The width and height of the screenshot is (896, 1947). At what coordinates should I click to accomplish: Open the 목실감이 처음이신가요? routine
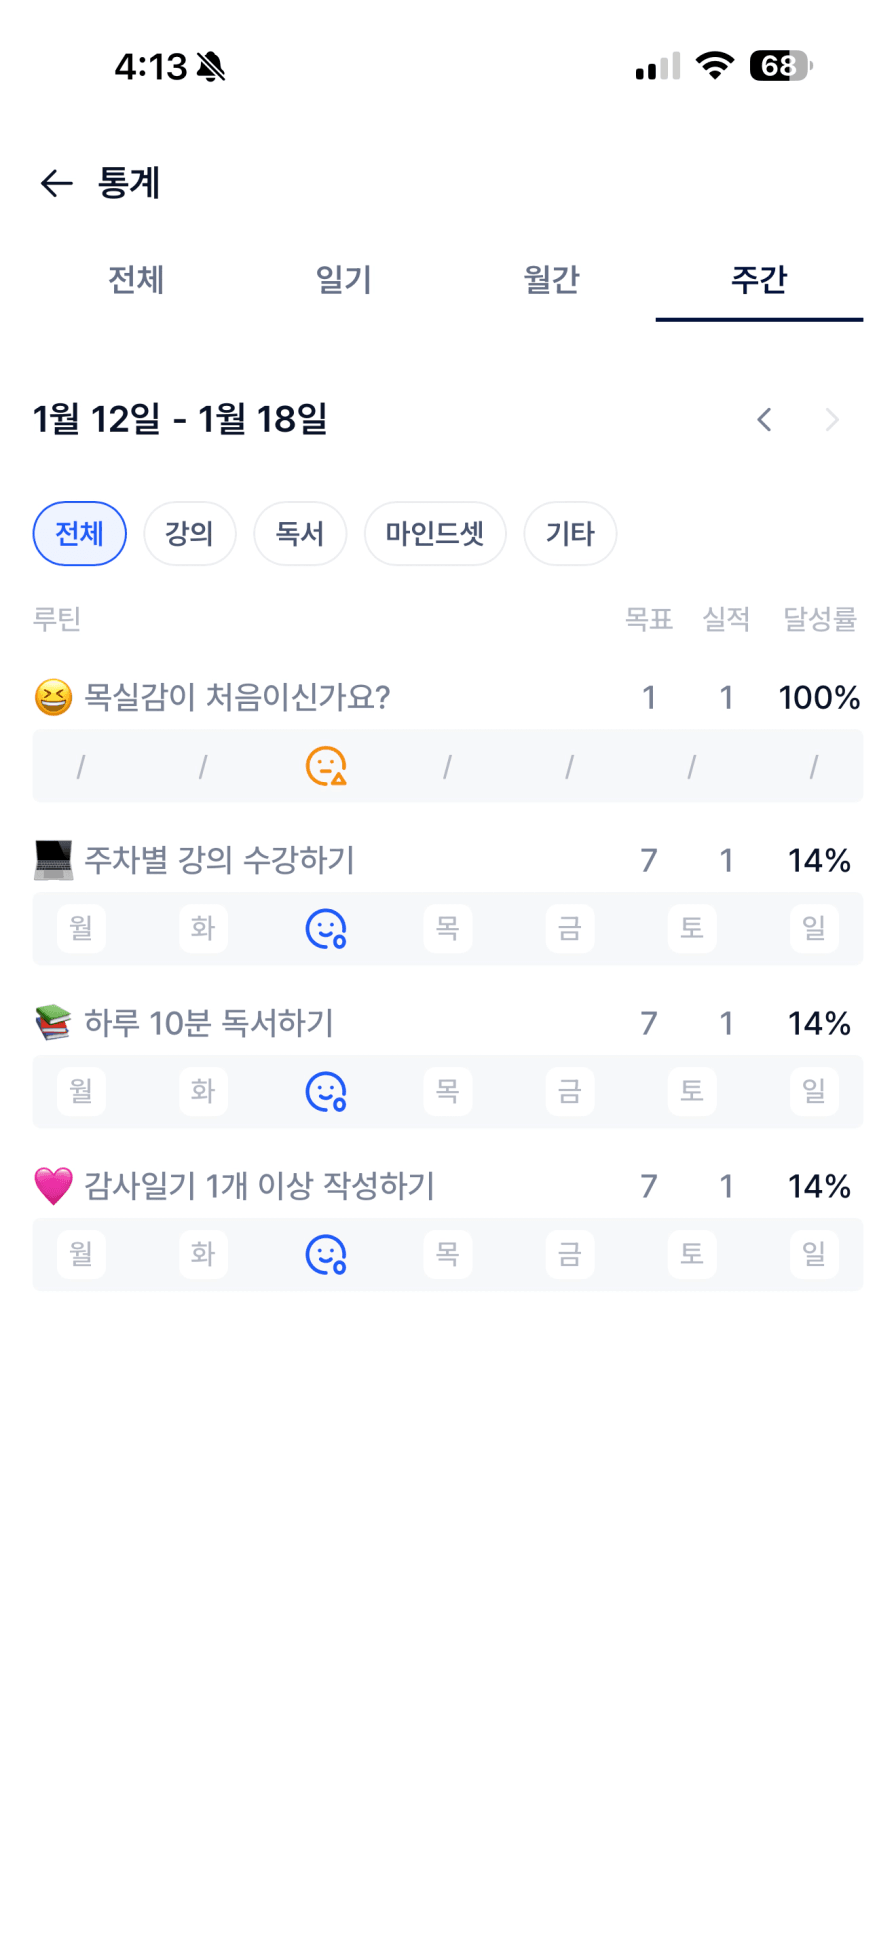point(237,697)
